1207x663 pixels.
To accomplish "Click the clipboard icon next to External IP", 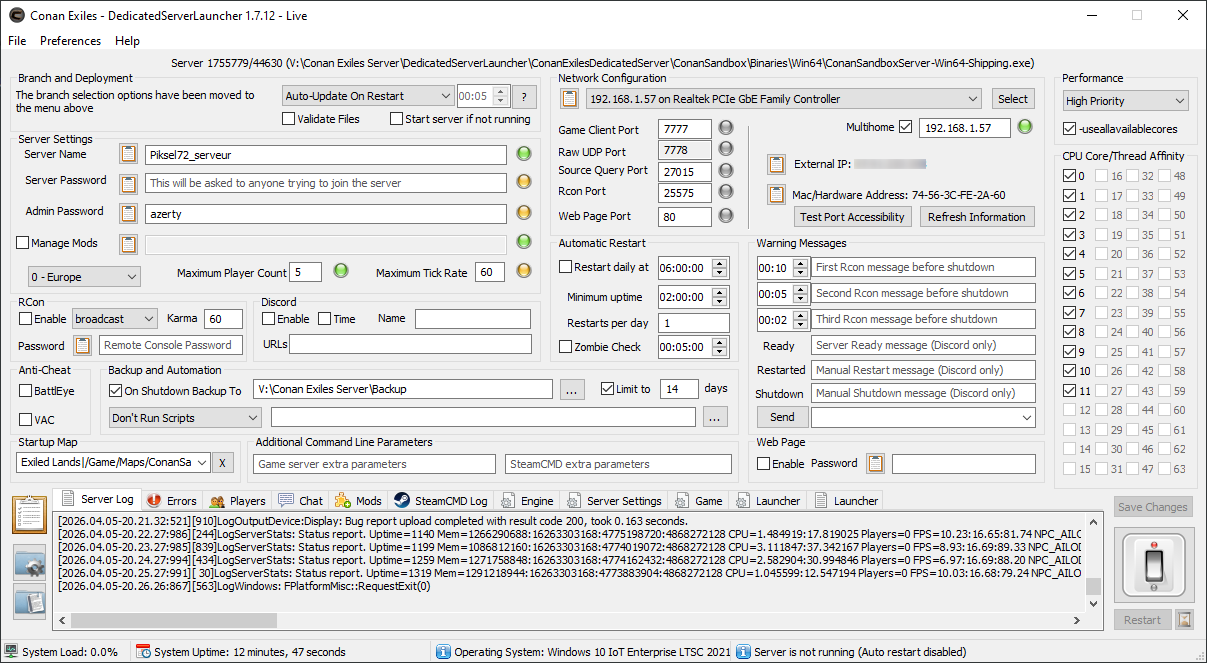I will pyautogui.click(x=776, y=164).
